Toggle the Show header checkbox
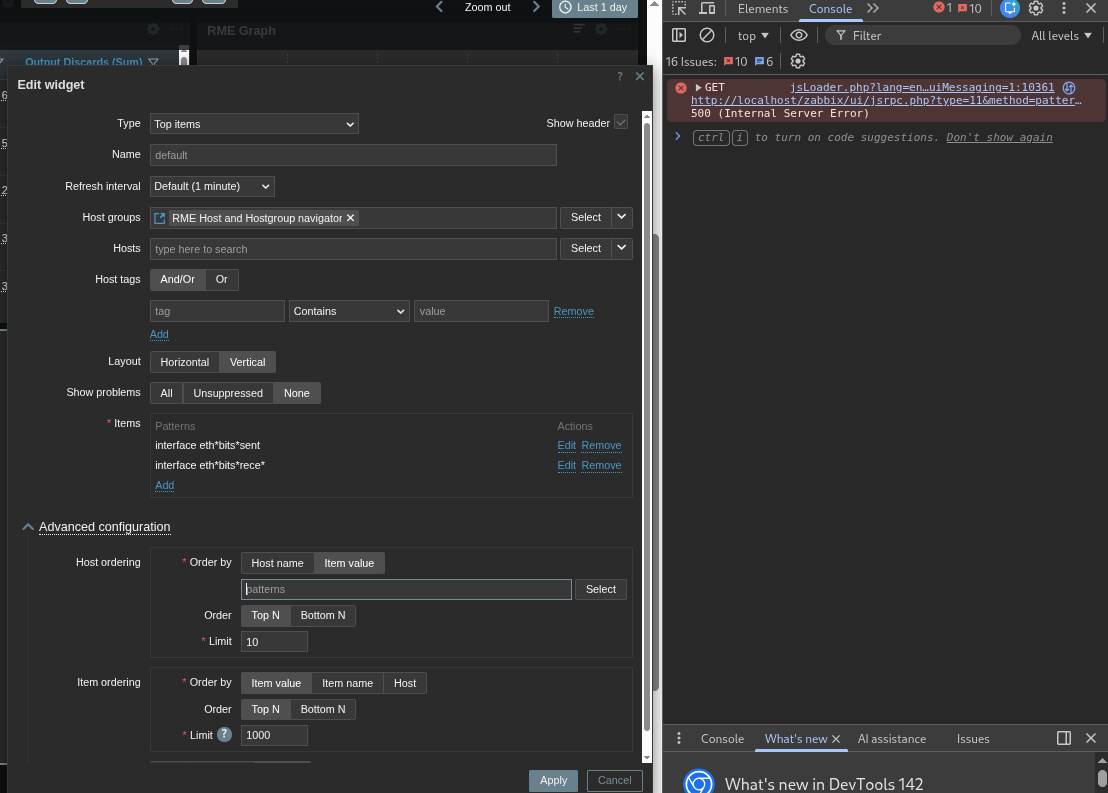The image size is (1108, 793). point(621,123)
